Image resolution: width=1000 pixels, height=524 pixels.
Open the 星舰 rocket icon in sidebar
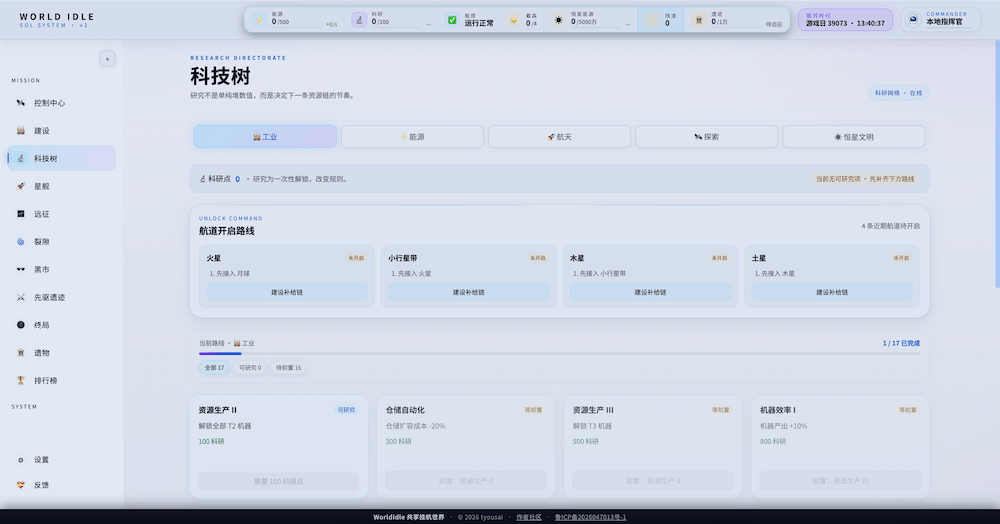coord(20,186)
